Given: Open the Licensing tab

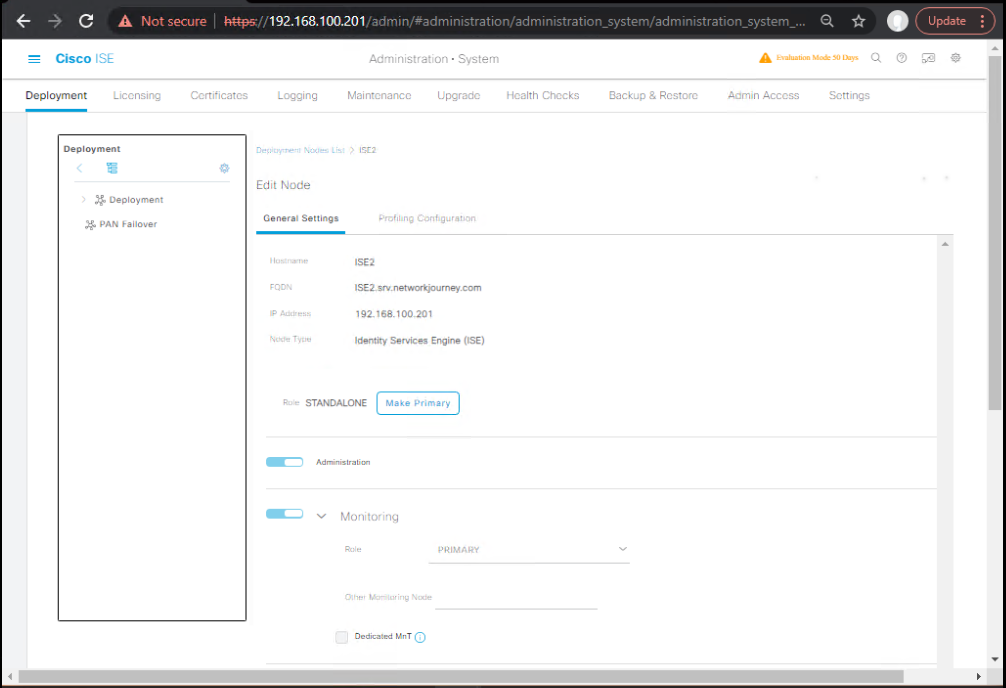Looking at the screenshot, I should [x=137, y=96].
